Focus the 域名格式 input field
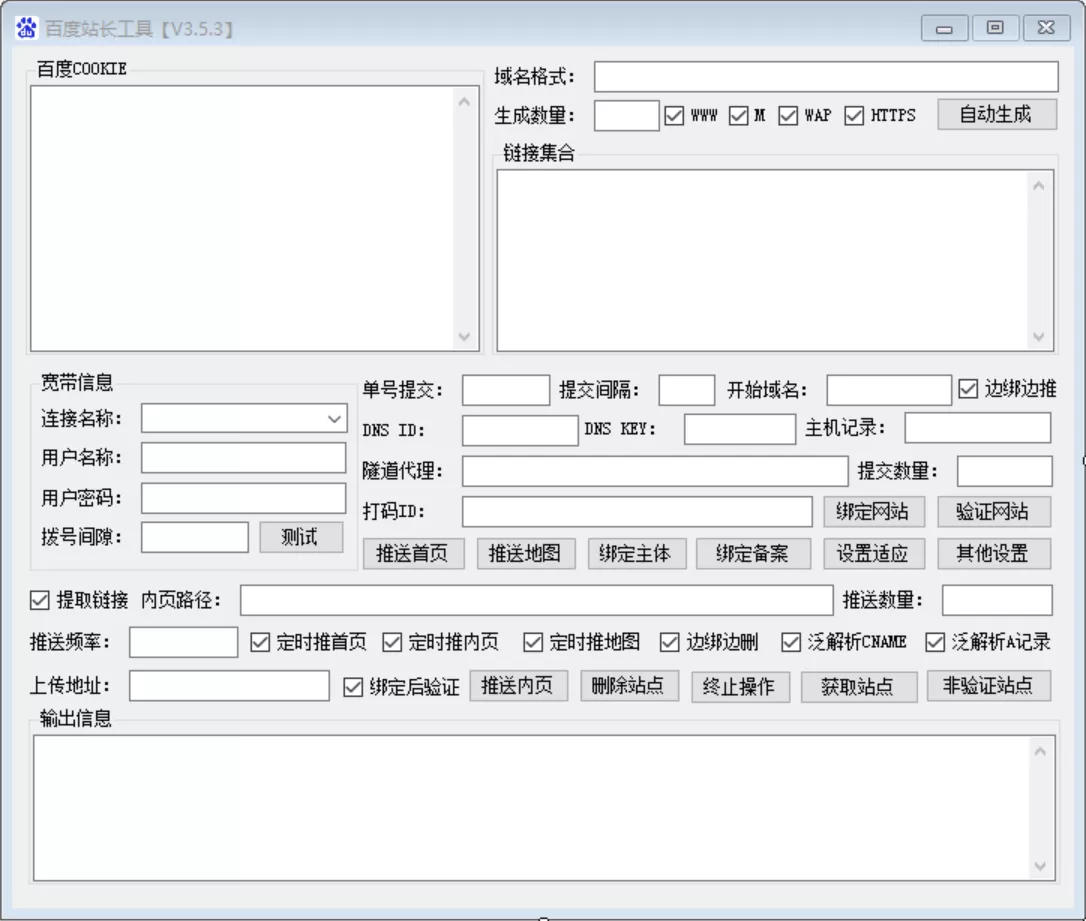This screenshot has width=1086, height=921. [826, 76]
